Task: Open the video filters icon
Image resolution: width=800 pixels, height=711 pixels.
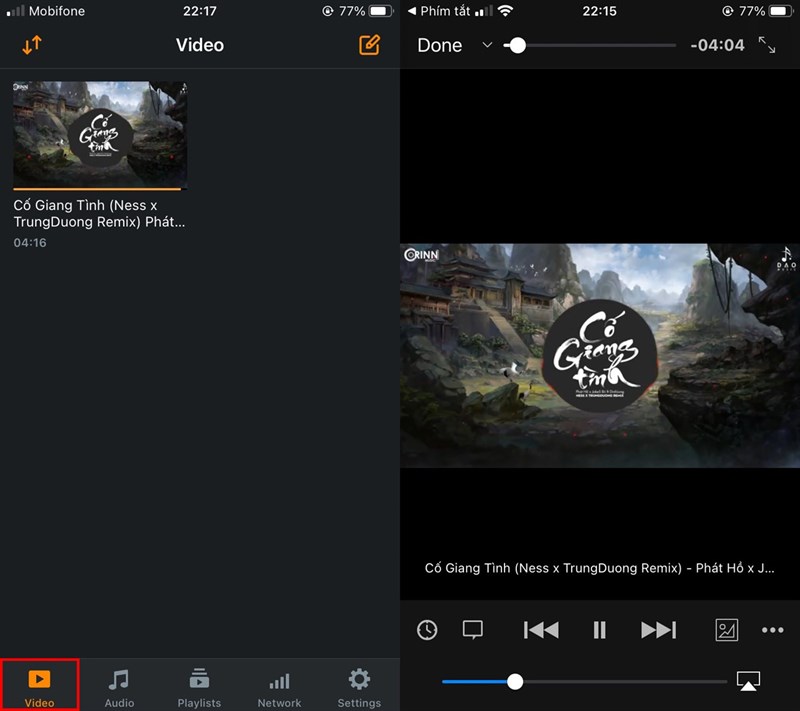Action: click(x=727, y=630)
